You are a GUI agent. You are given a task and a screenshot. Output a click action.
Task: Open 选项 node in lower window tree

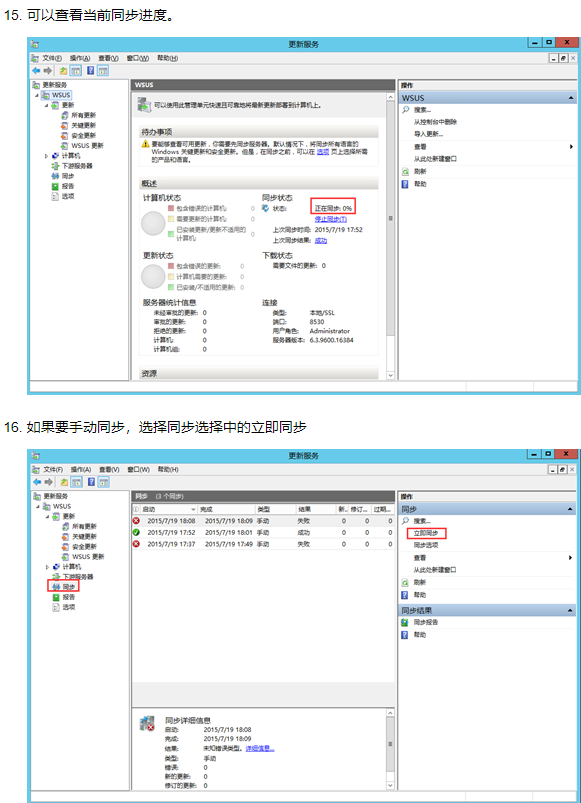(64, 607)
